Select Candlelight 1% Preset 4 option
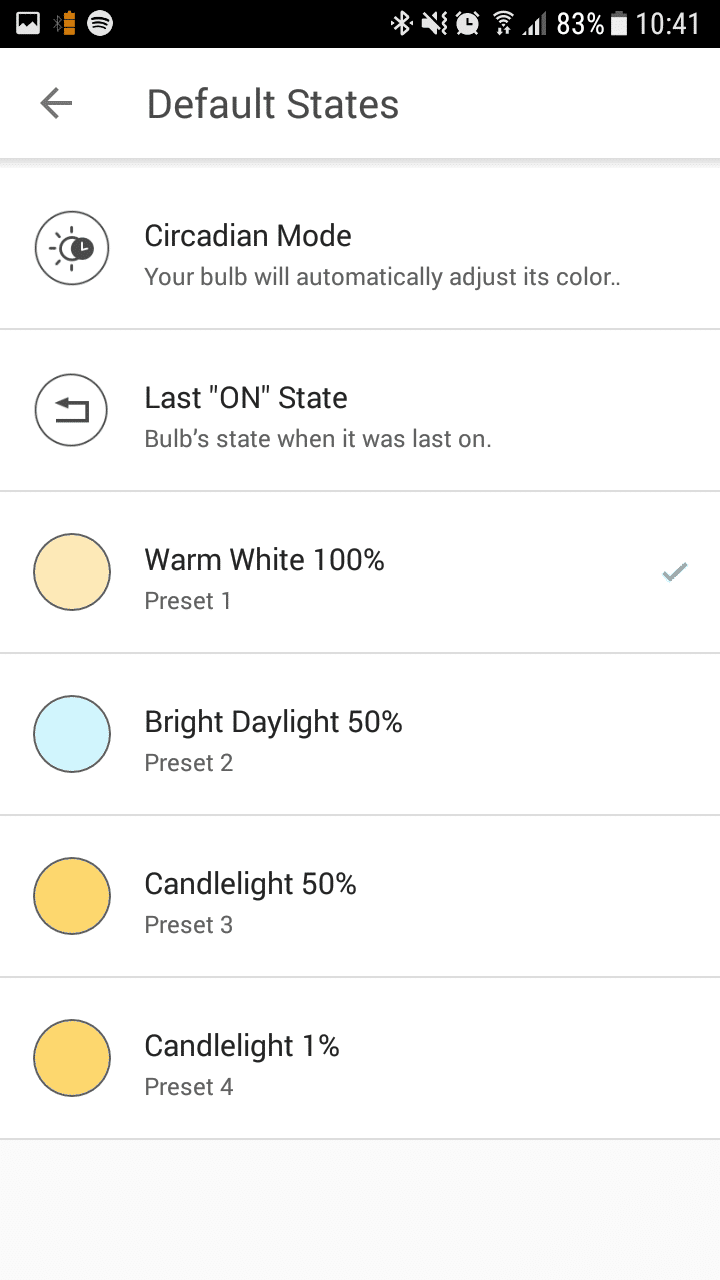Screen dimensions: 720x1280 click(360, 1059)
